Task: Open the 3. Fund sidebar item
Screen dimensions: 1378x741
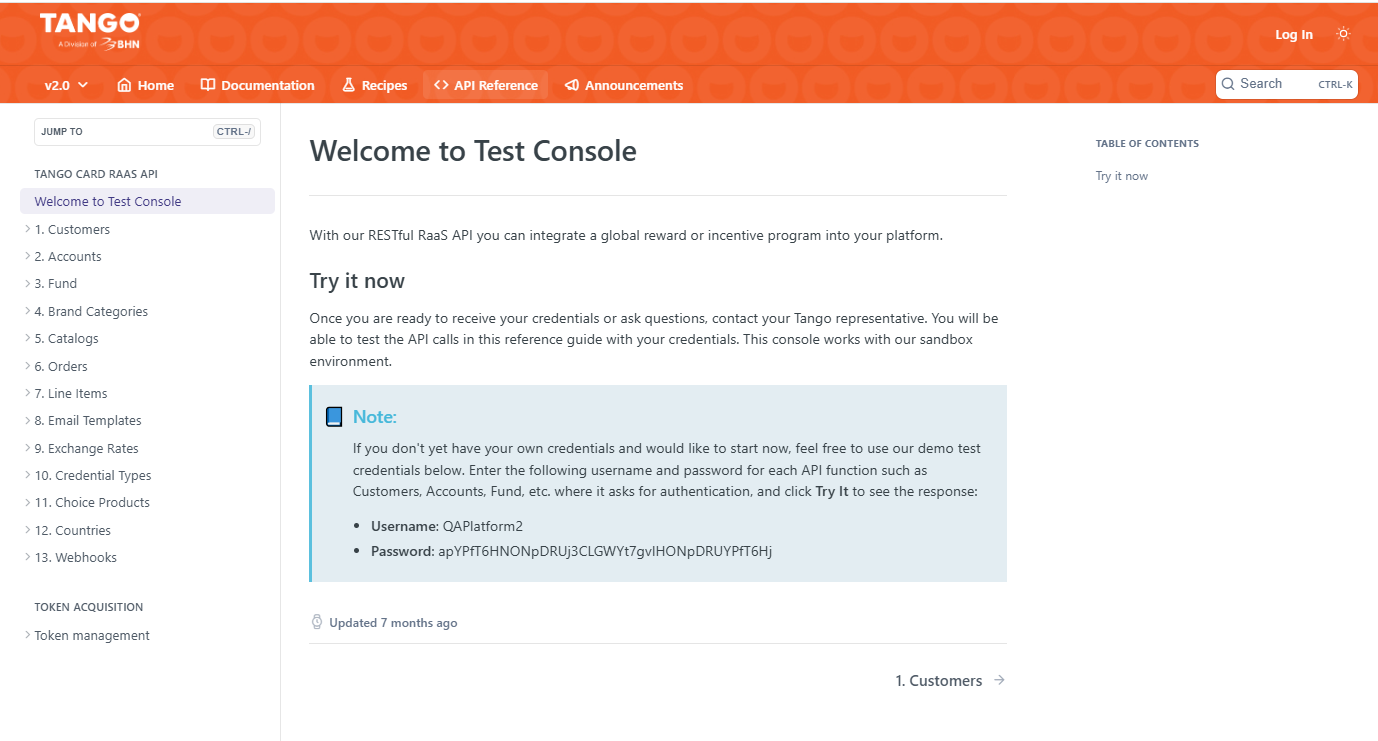Action: (x=56, y=283)
